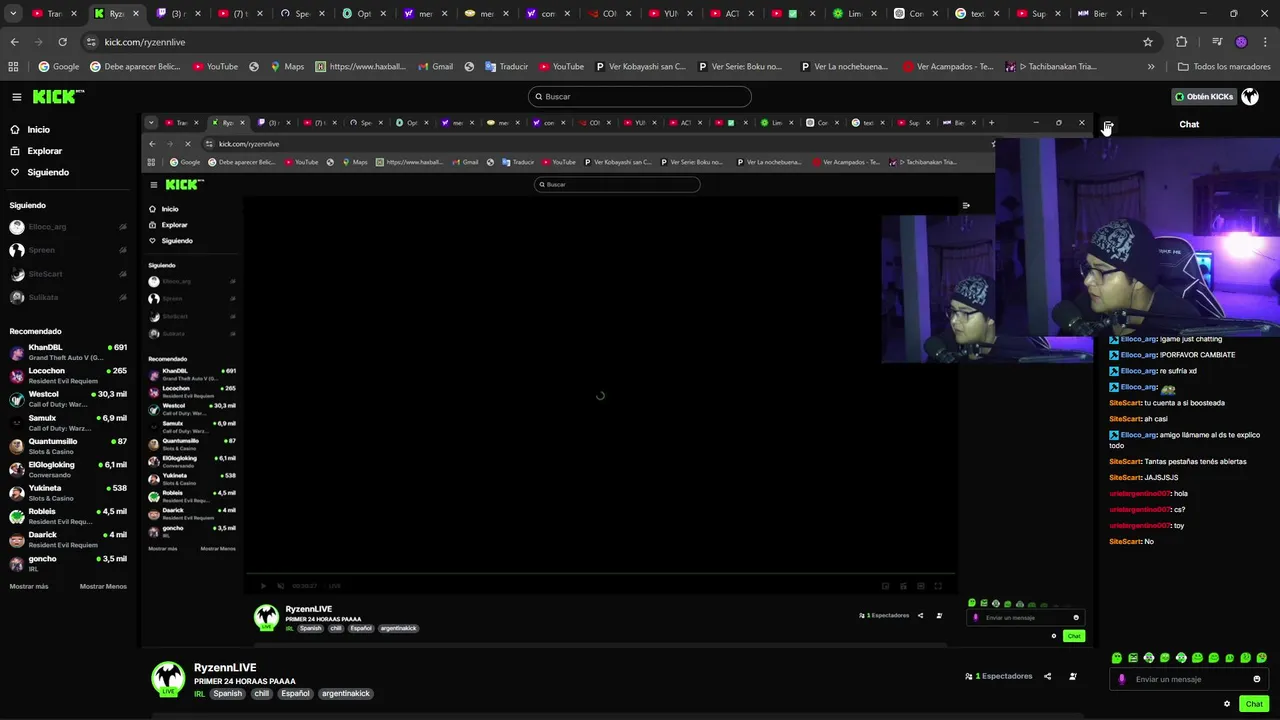Click the Spanish tag

[227, 693]
